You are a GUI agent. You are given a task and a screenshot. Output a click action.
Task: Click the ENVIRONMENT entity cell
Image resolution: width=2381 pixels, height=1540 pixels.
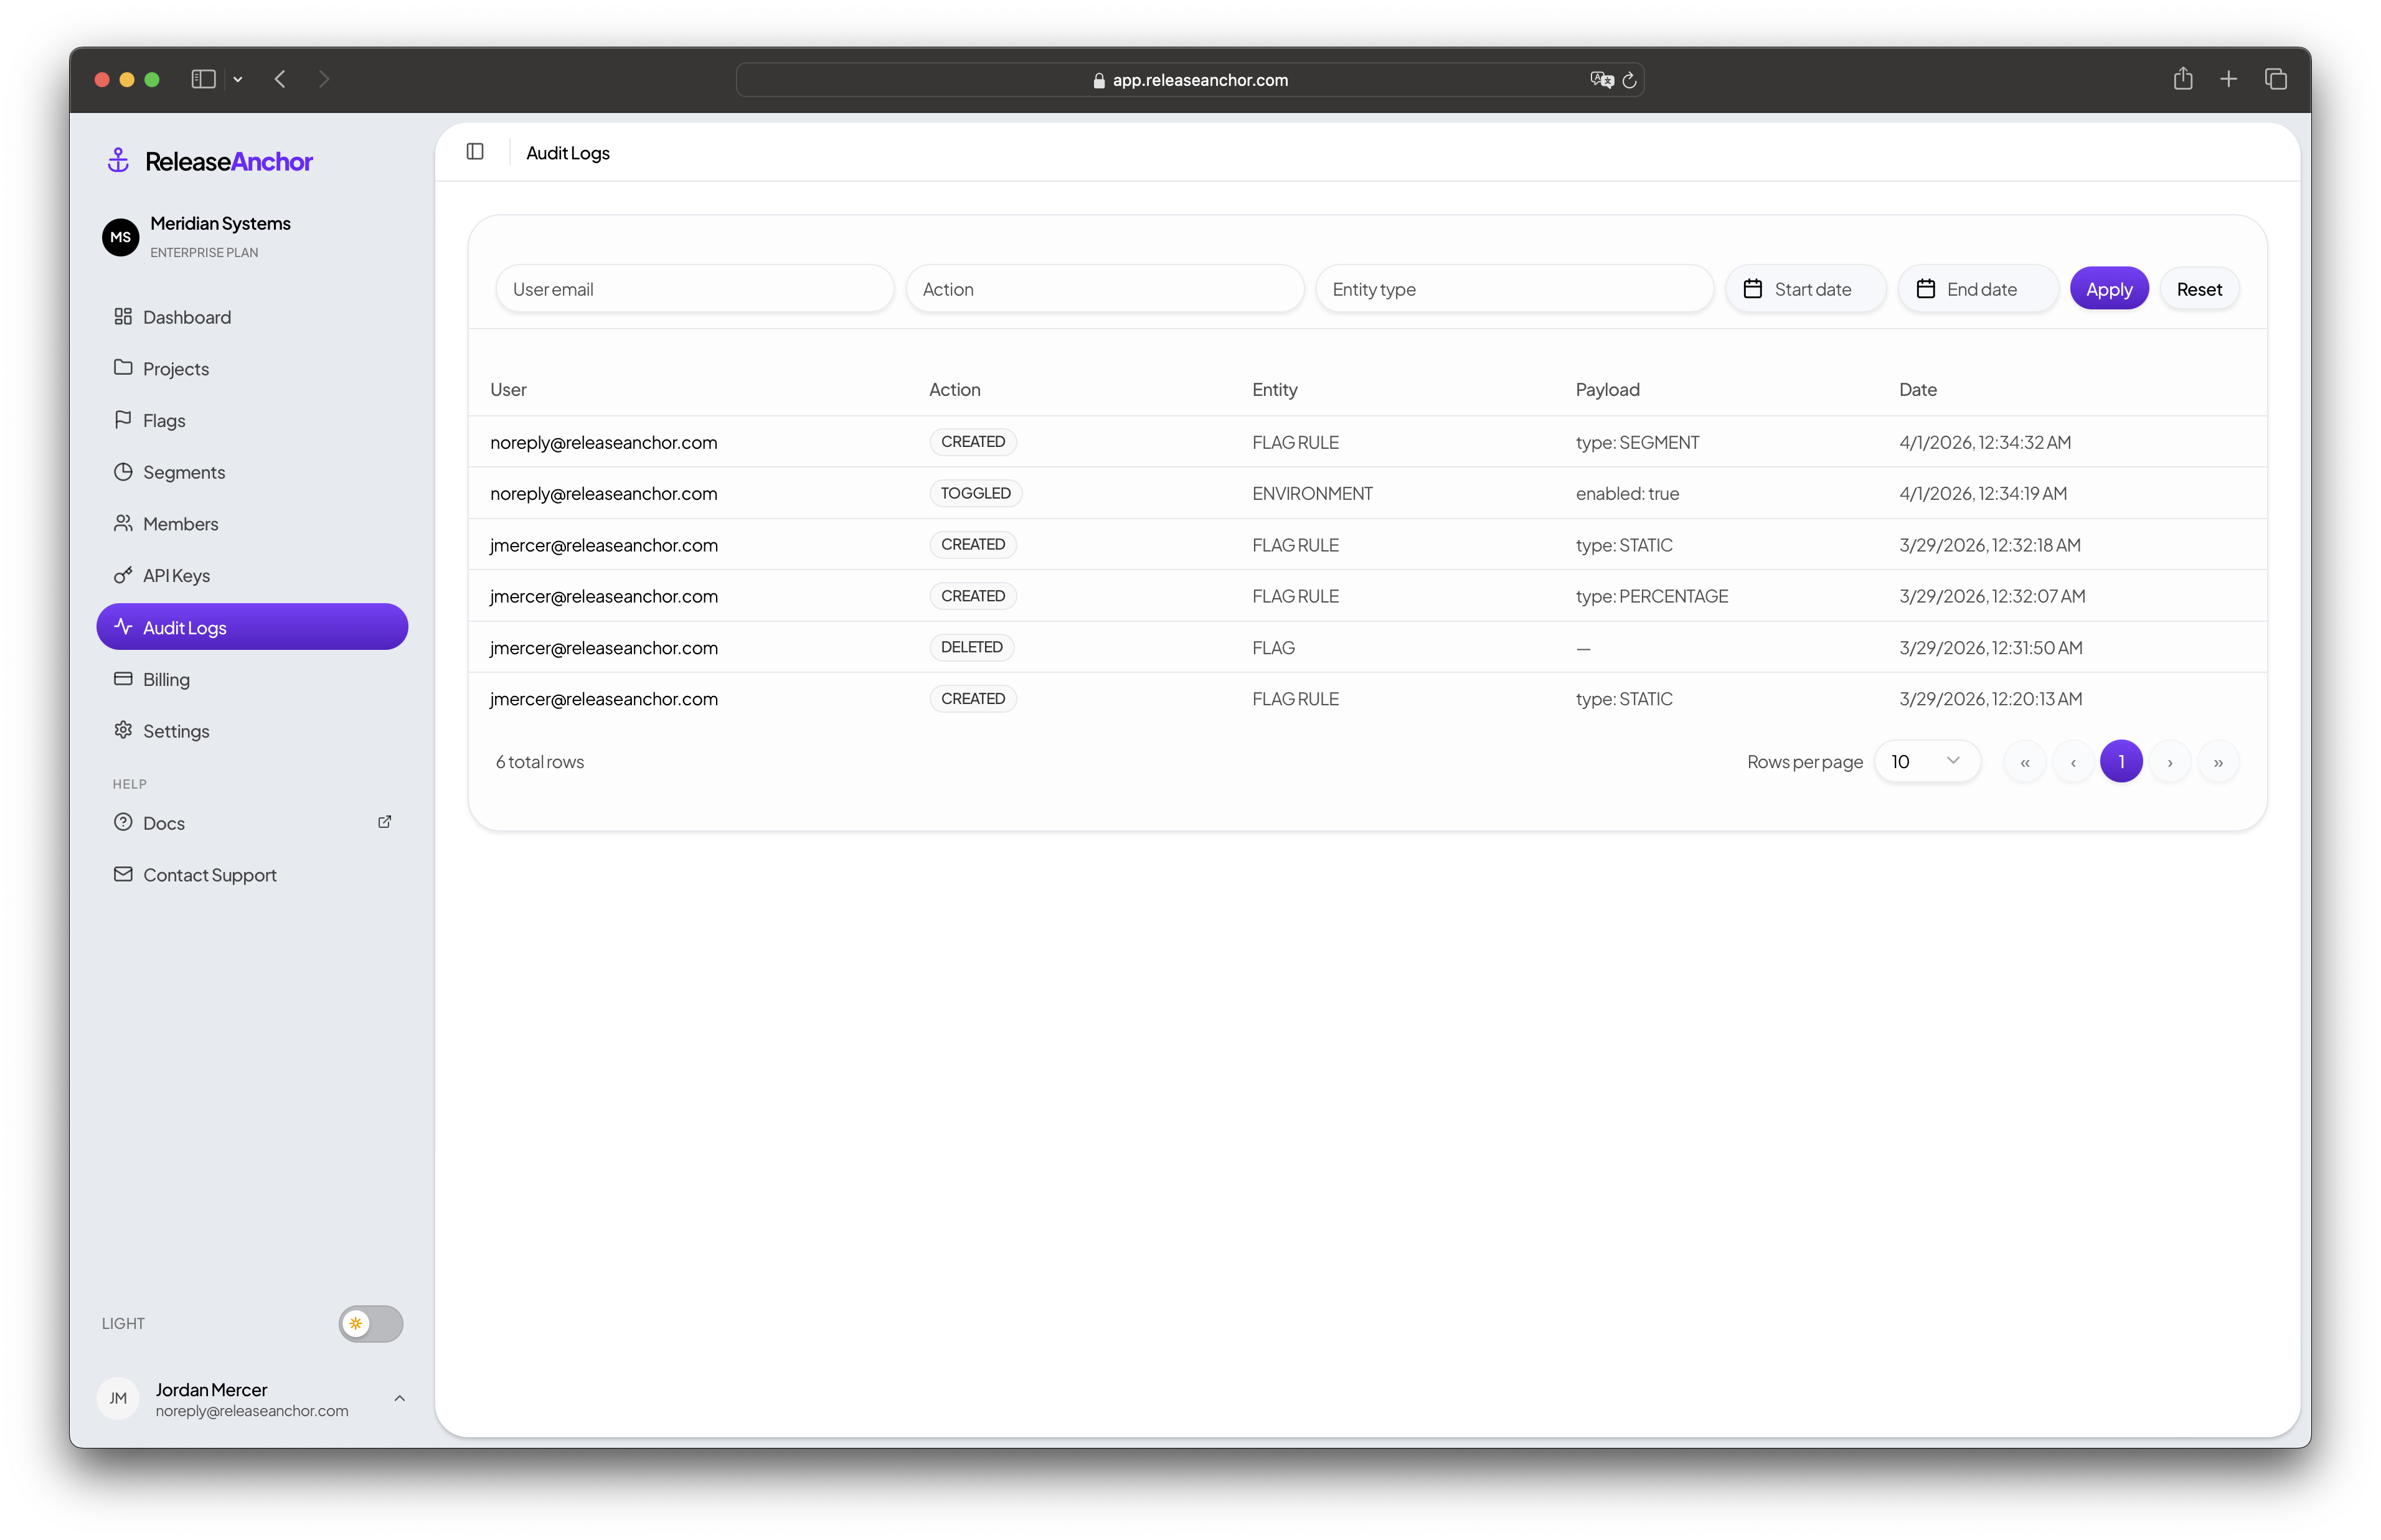pos(1312,493)
